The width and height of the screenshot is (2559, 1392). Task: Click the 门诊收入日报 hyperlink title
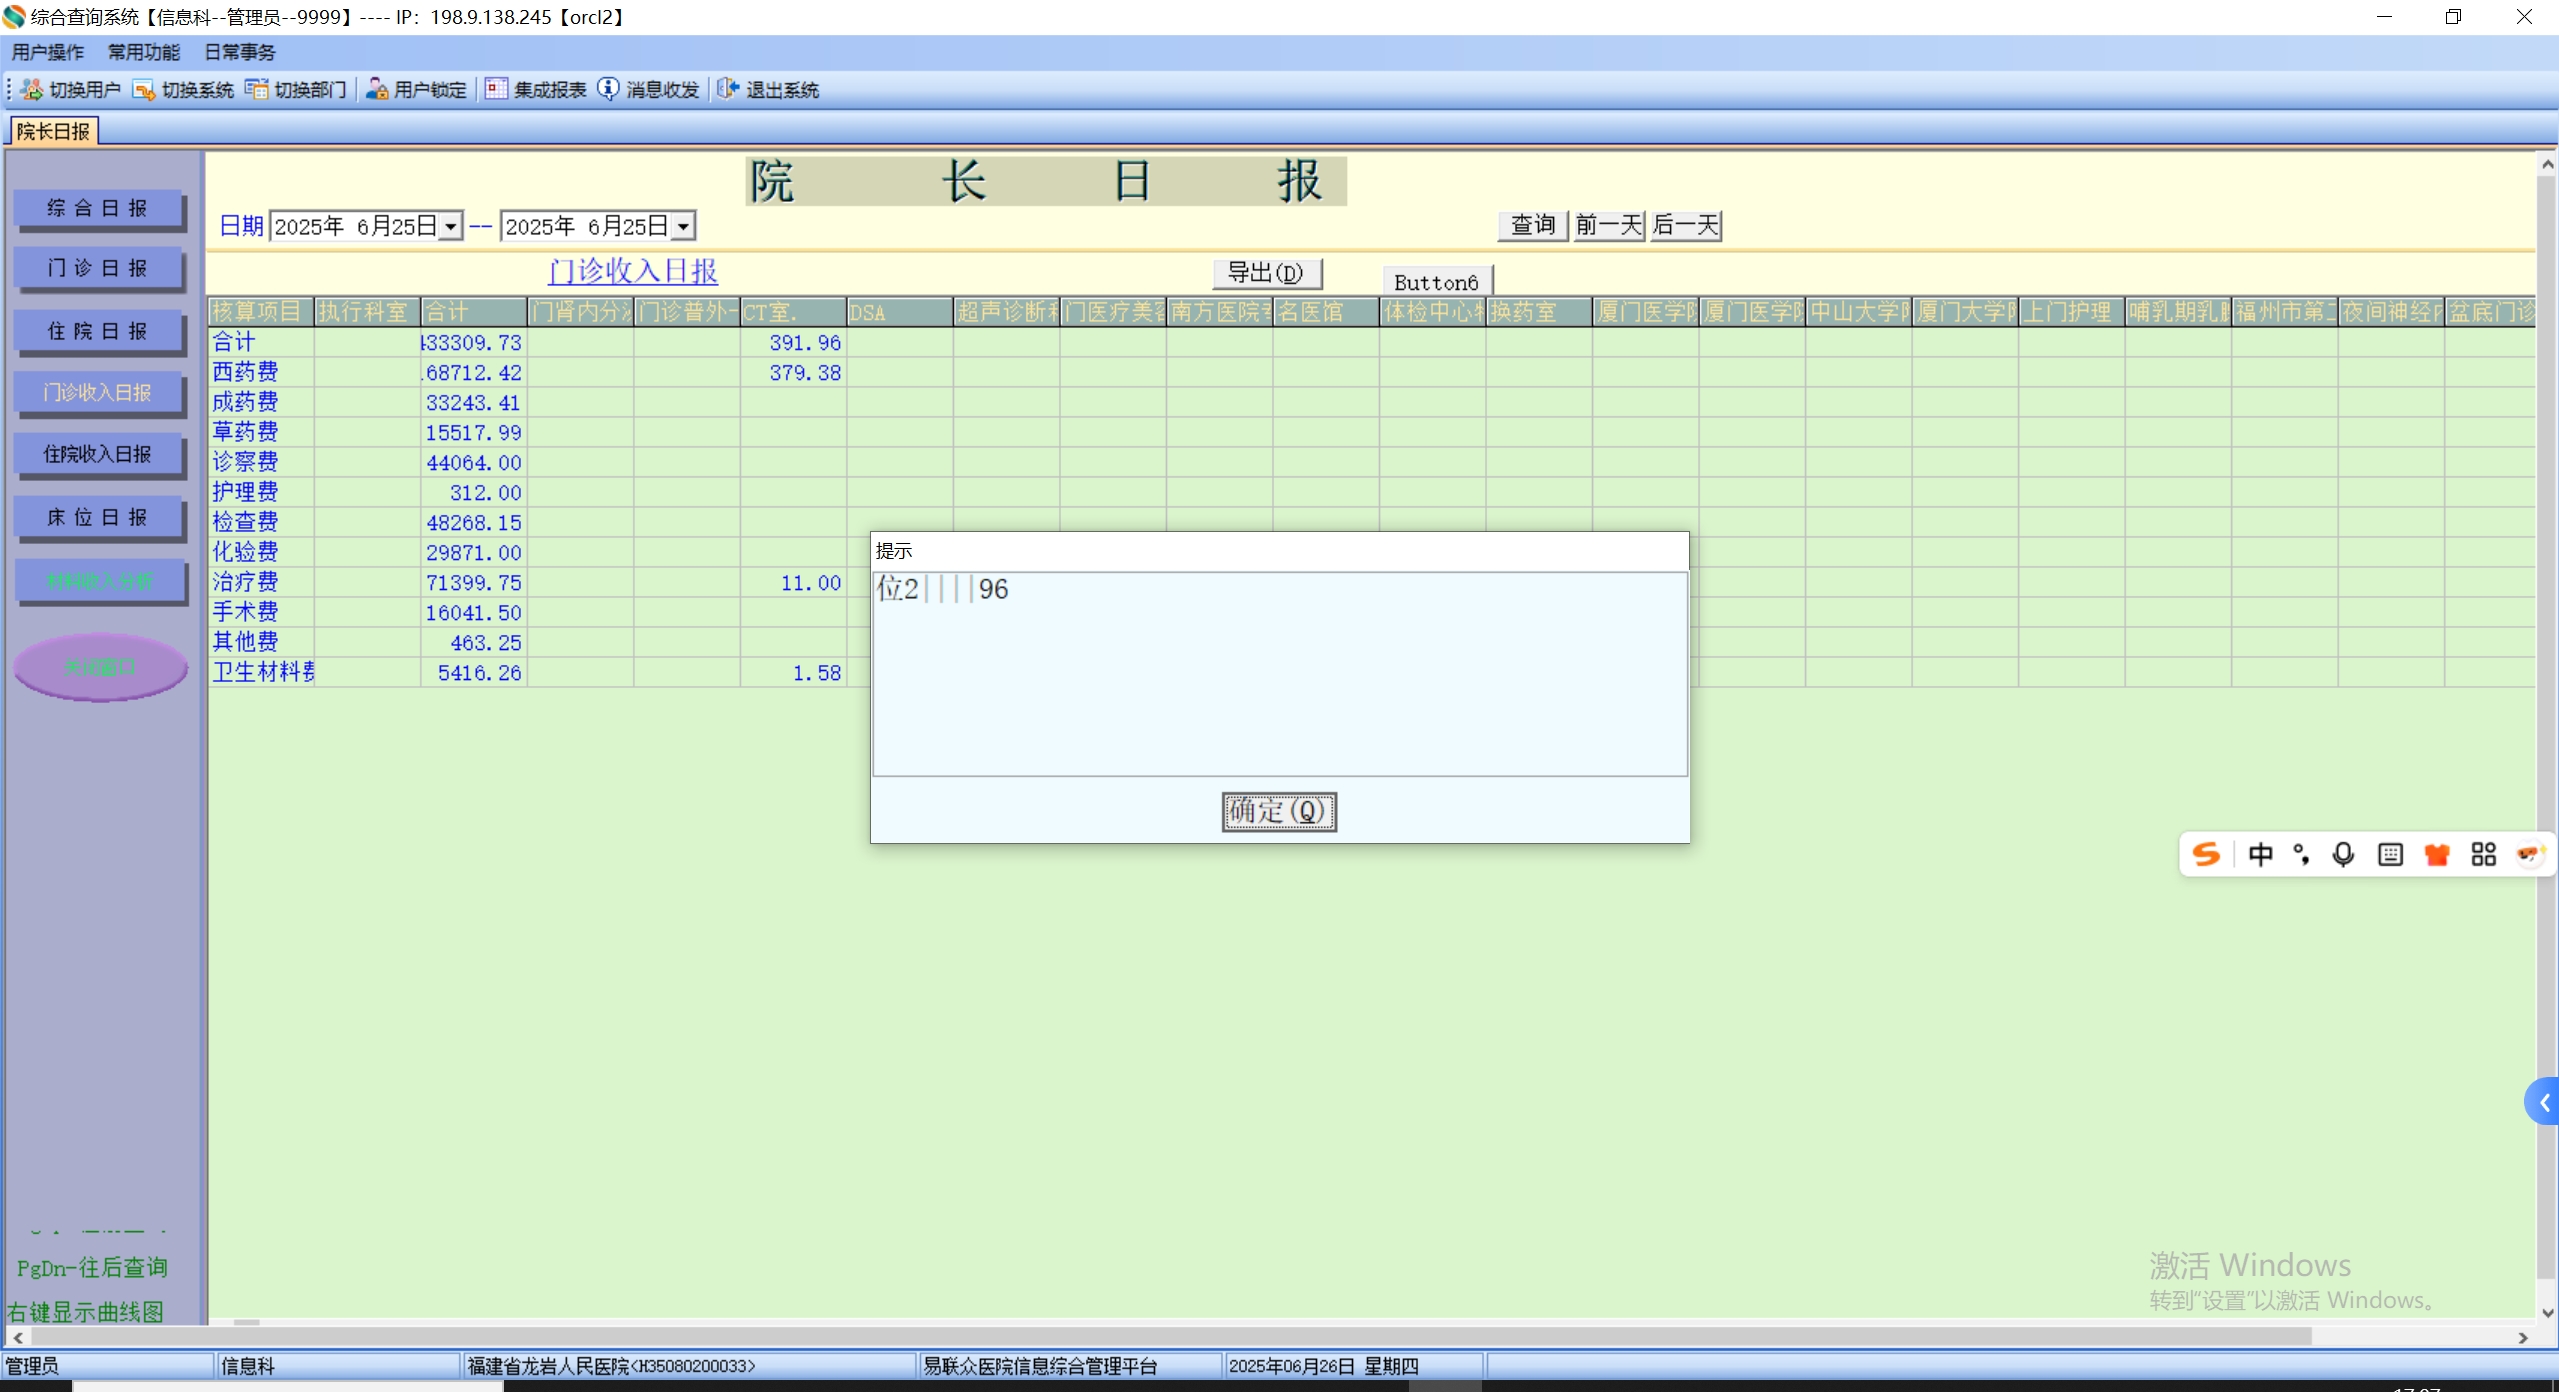[633, 271]
